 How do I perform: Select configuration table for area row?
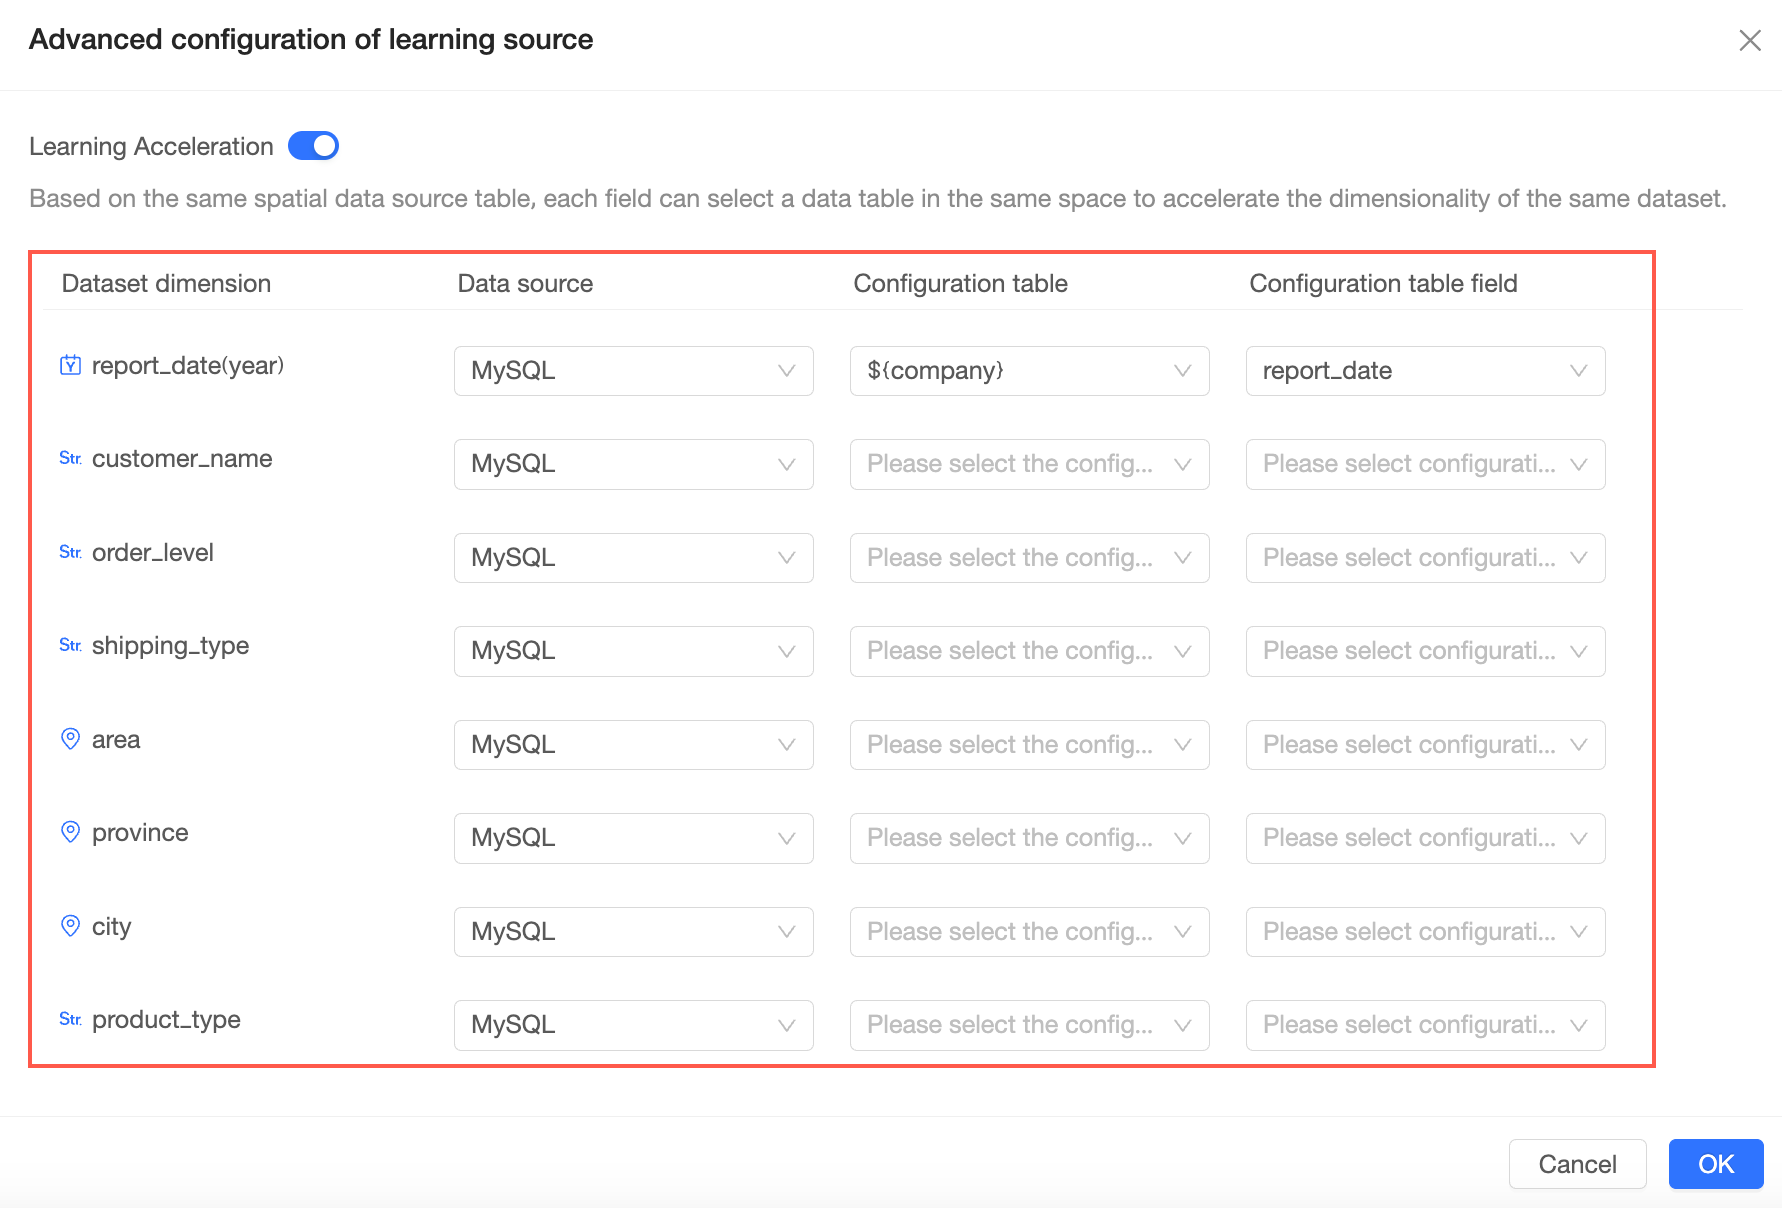(x=1030, y=745)
